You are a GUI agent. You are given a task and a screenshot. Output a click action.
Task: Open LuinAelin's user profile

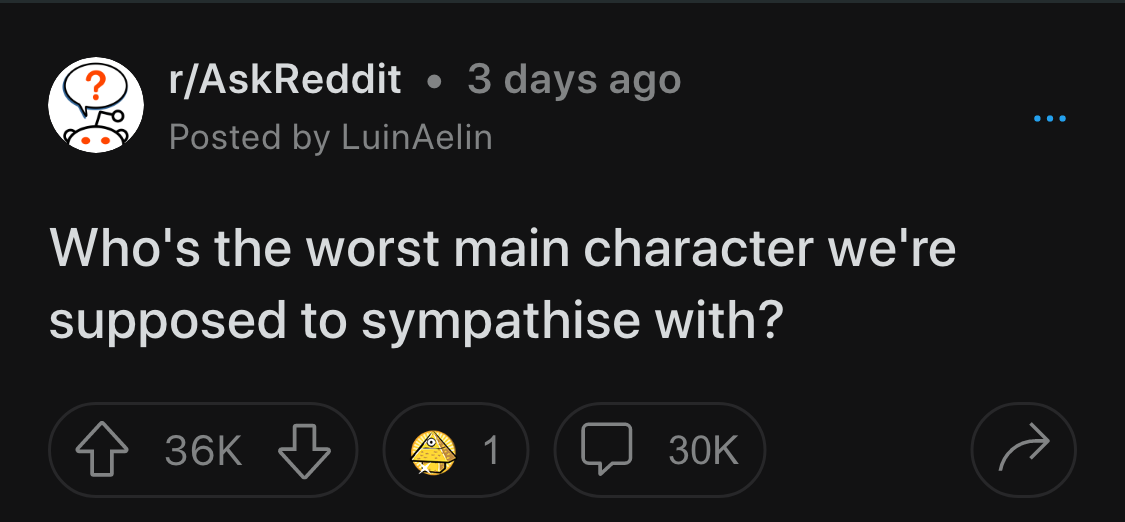click(x=417, y=137)
